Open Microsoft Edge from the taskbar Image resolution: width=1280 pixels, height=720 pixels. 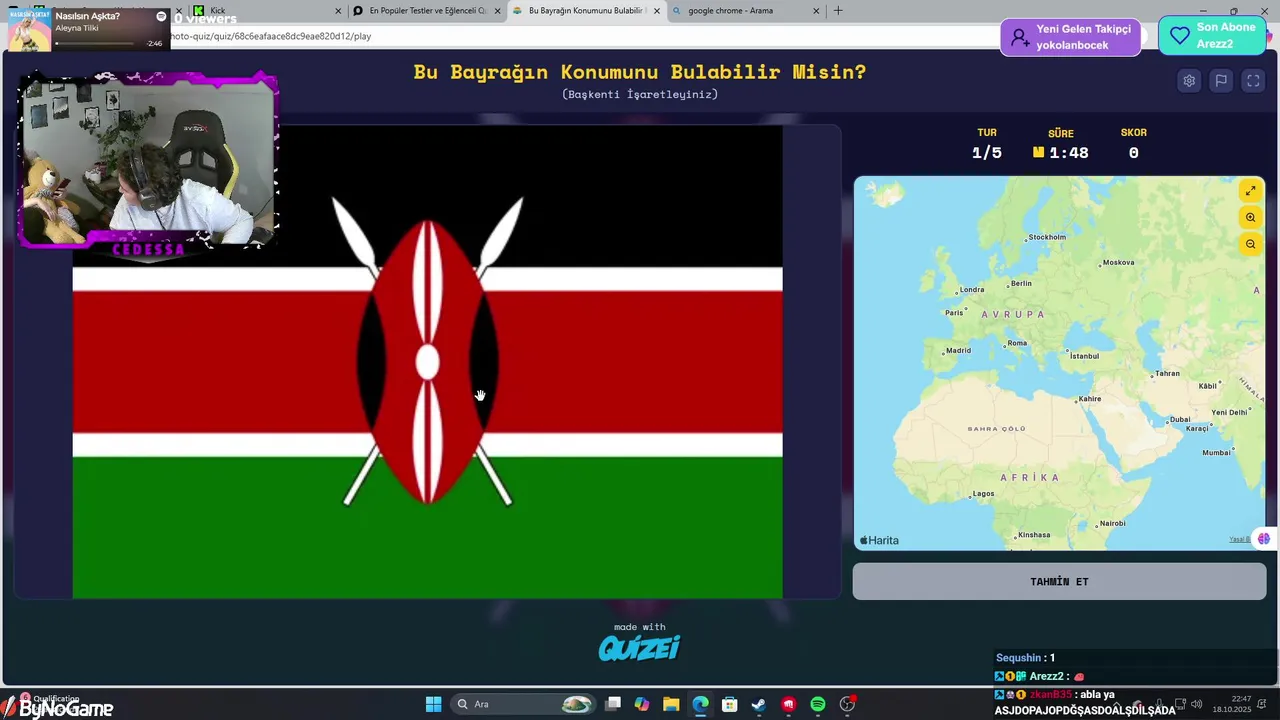tap(700, 704)
